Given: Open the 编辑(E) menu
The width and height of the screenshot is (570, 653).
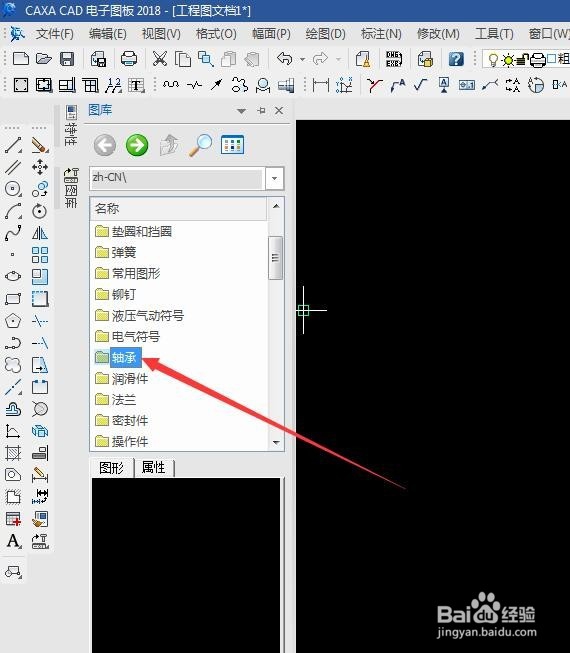Looking at the screenshot, I should coord(107,34).
